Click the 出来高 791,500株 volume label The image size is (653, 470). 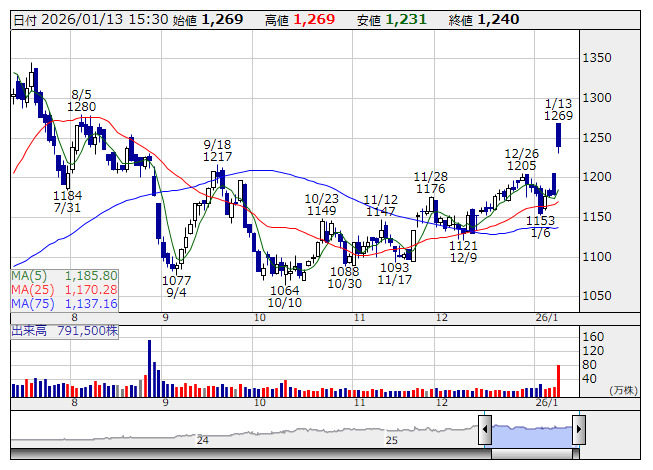pyautogui.click(x=65, y=331)
